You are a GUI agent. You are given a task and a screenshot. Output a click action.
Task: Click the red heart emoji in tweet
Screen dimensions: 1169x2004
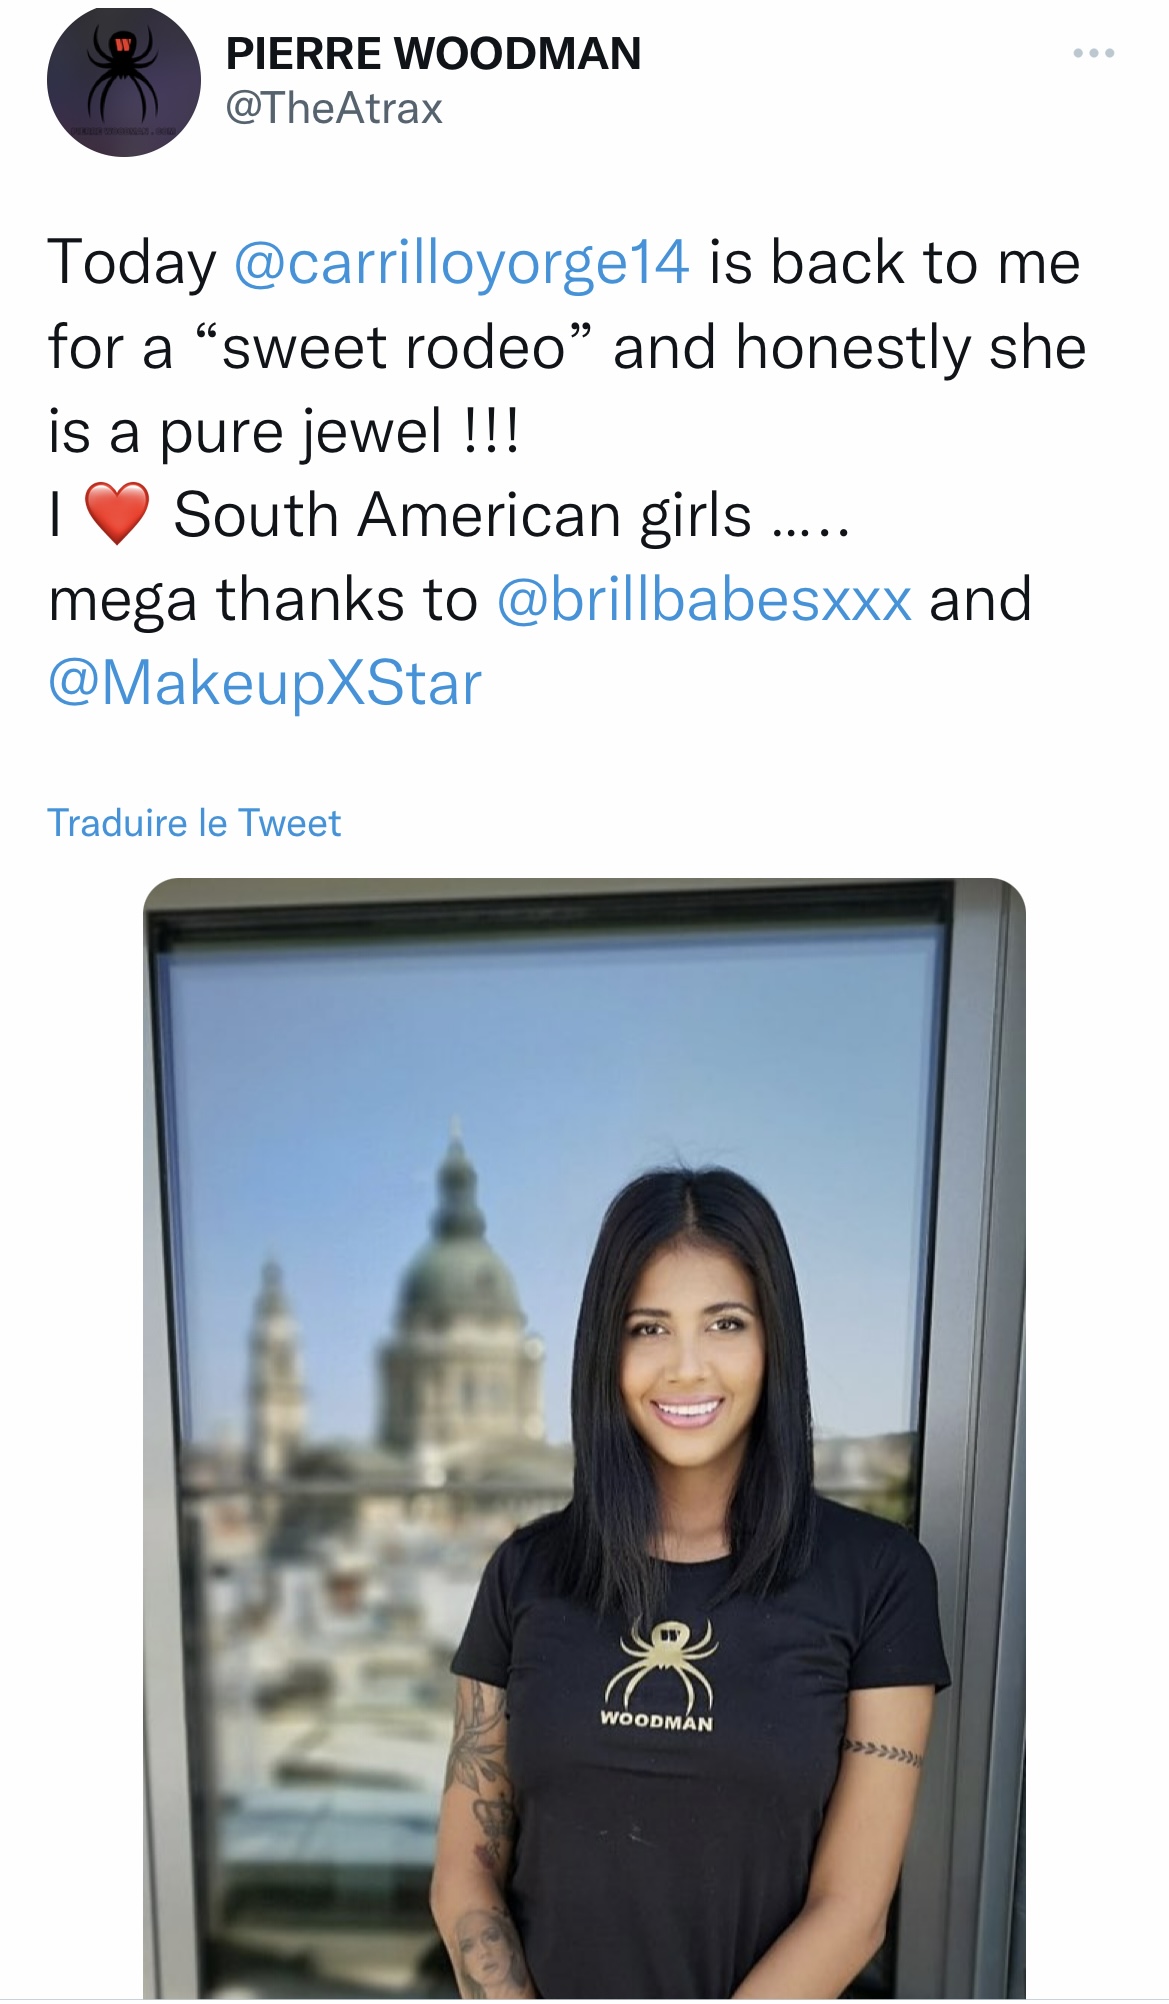click(x=117, y=513)
